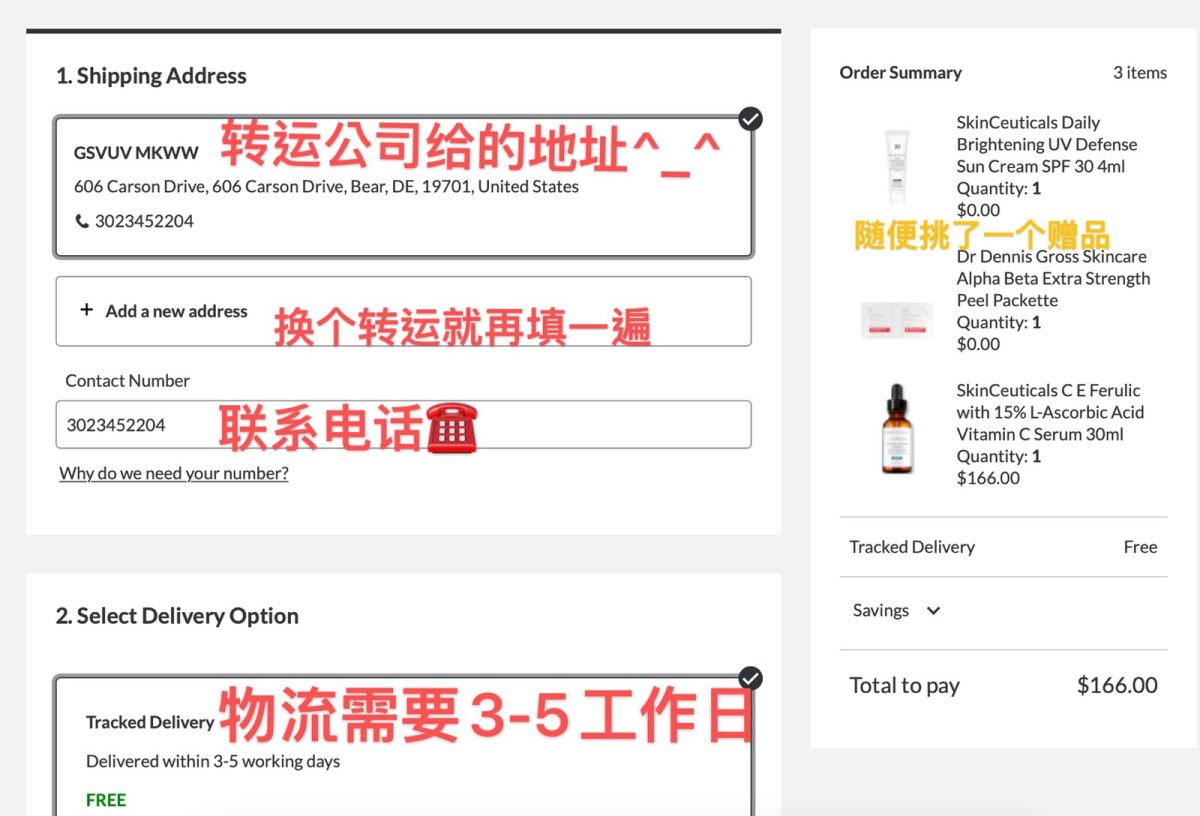Click the checkmark on Tracked Delivery option
This screenshot has height=816, width=1200.
[750, 679]
